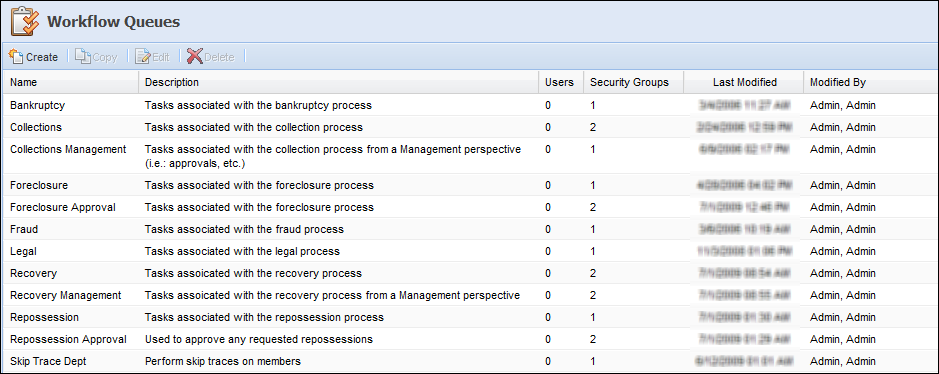Select the Recovery Management queue row
939x374 pixels.
coord(470,295)
